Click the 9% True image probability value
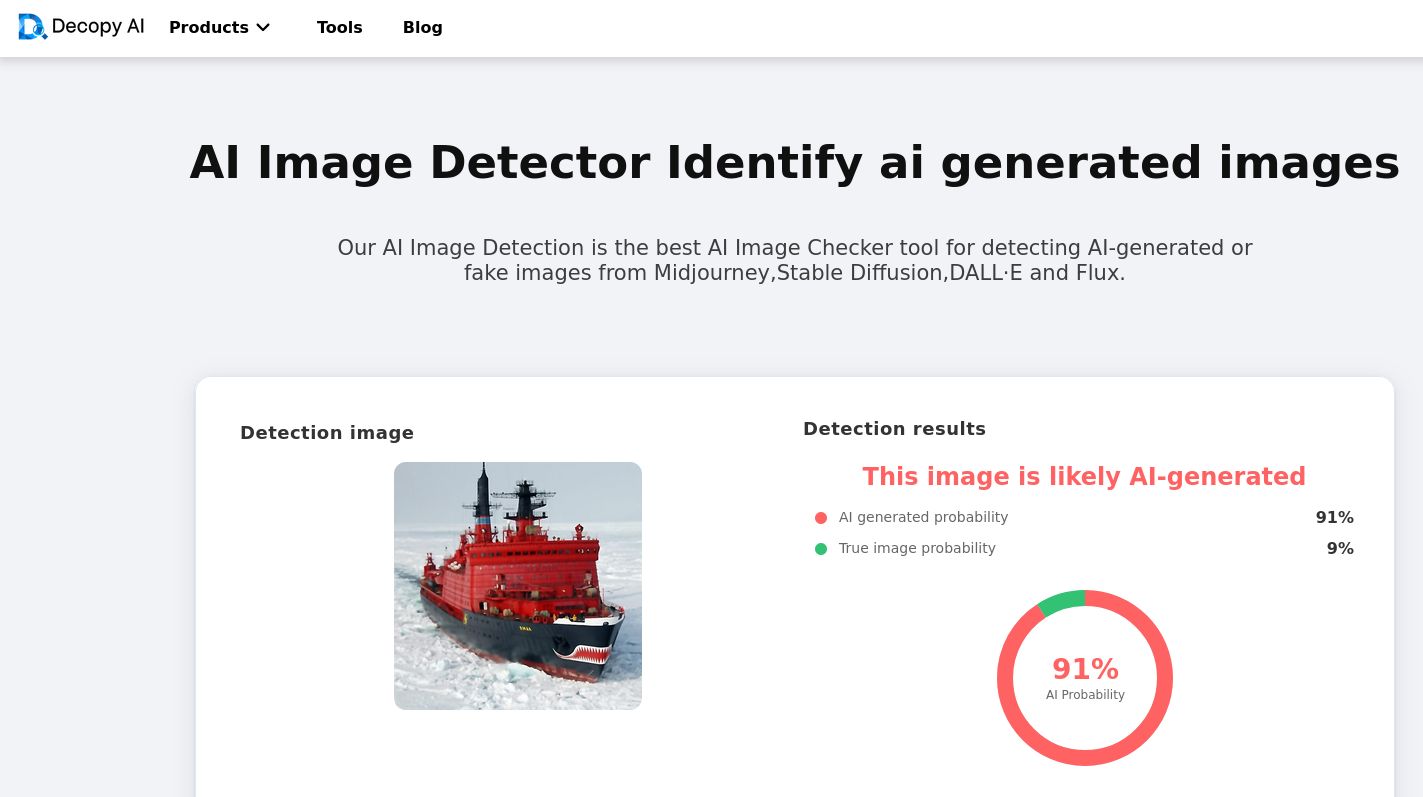Image resolution: width=1423 pixels, height=797 pixels. click(x=1339, y=548)
